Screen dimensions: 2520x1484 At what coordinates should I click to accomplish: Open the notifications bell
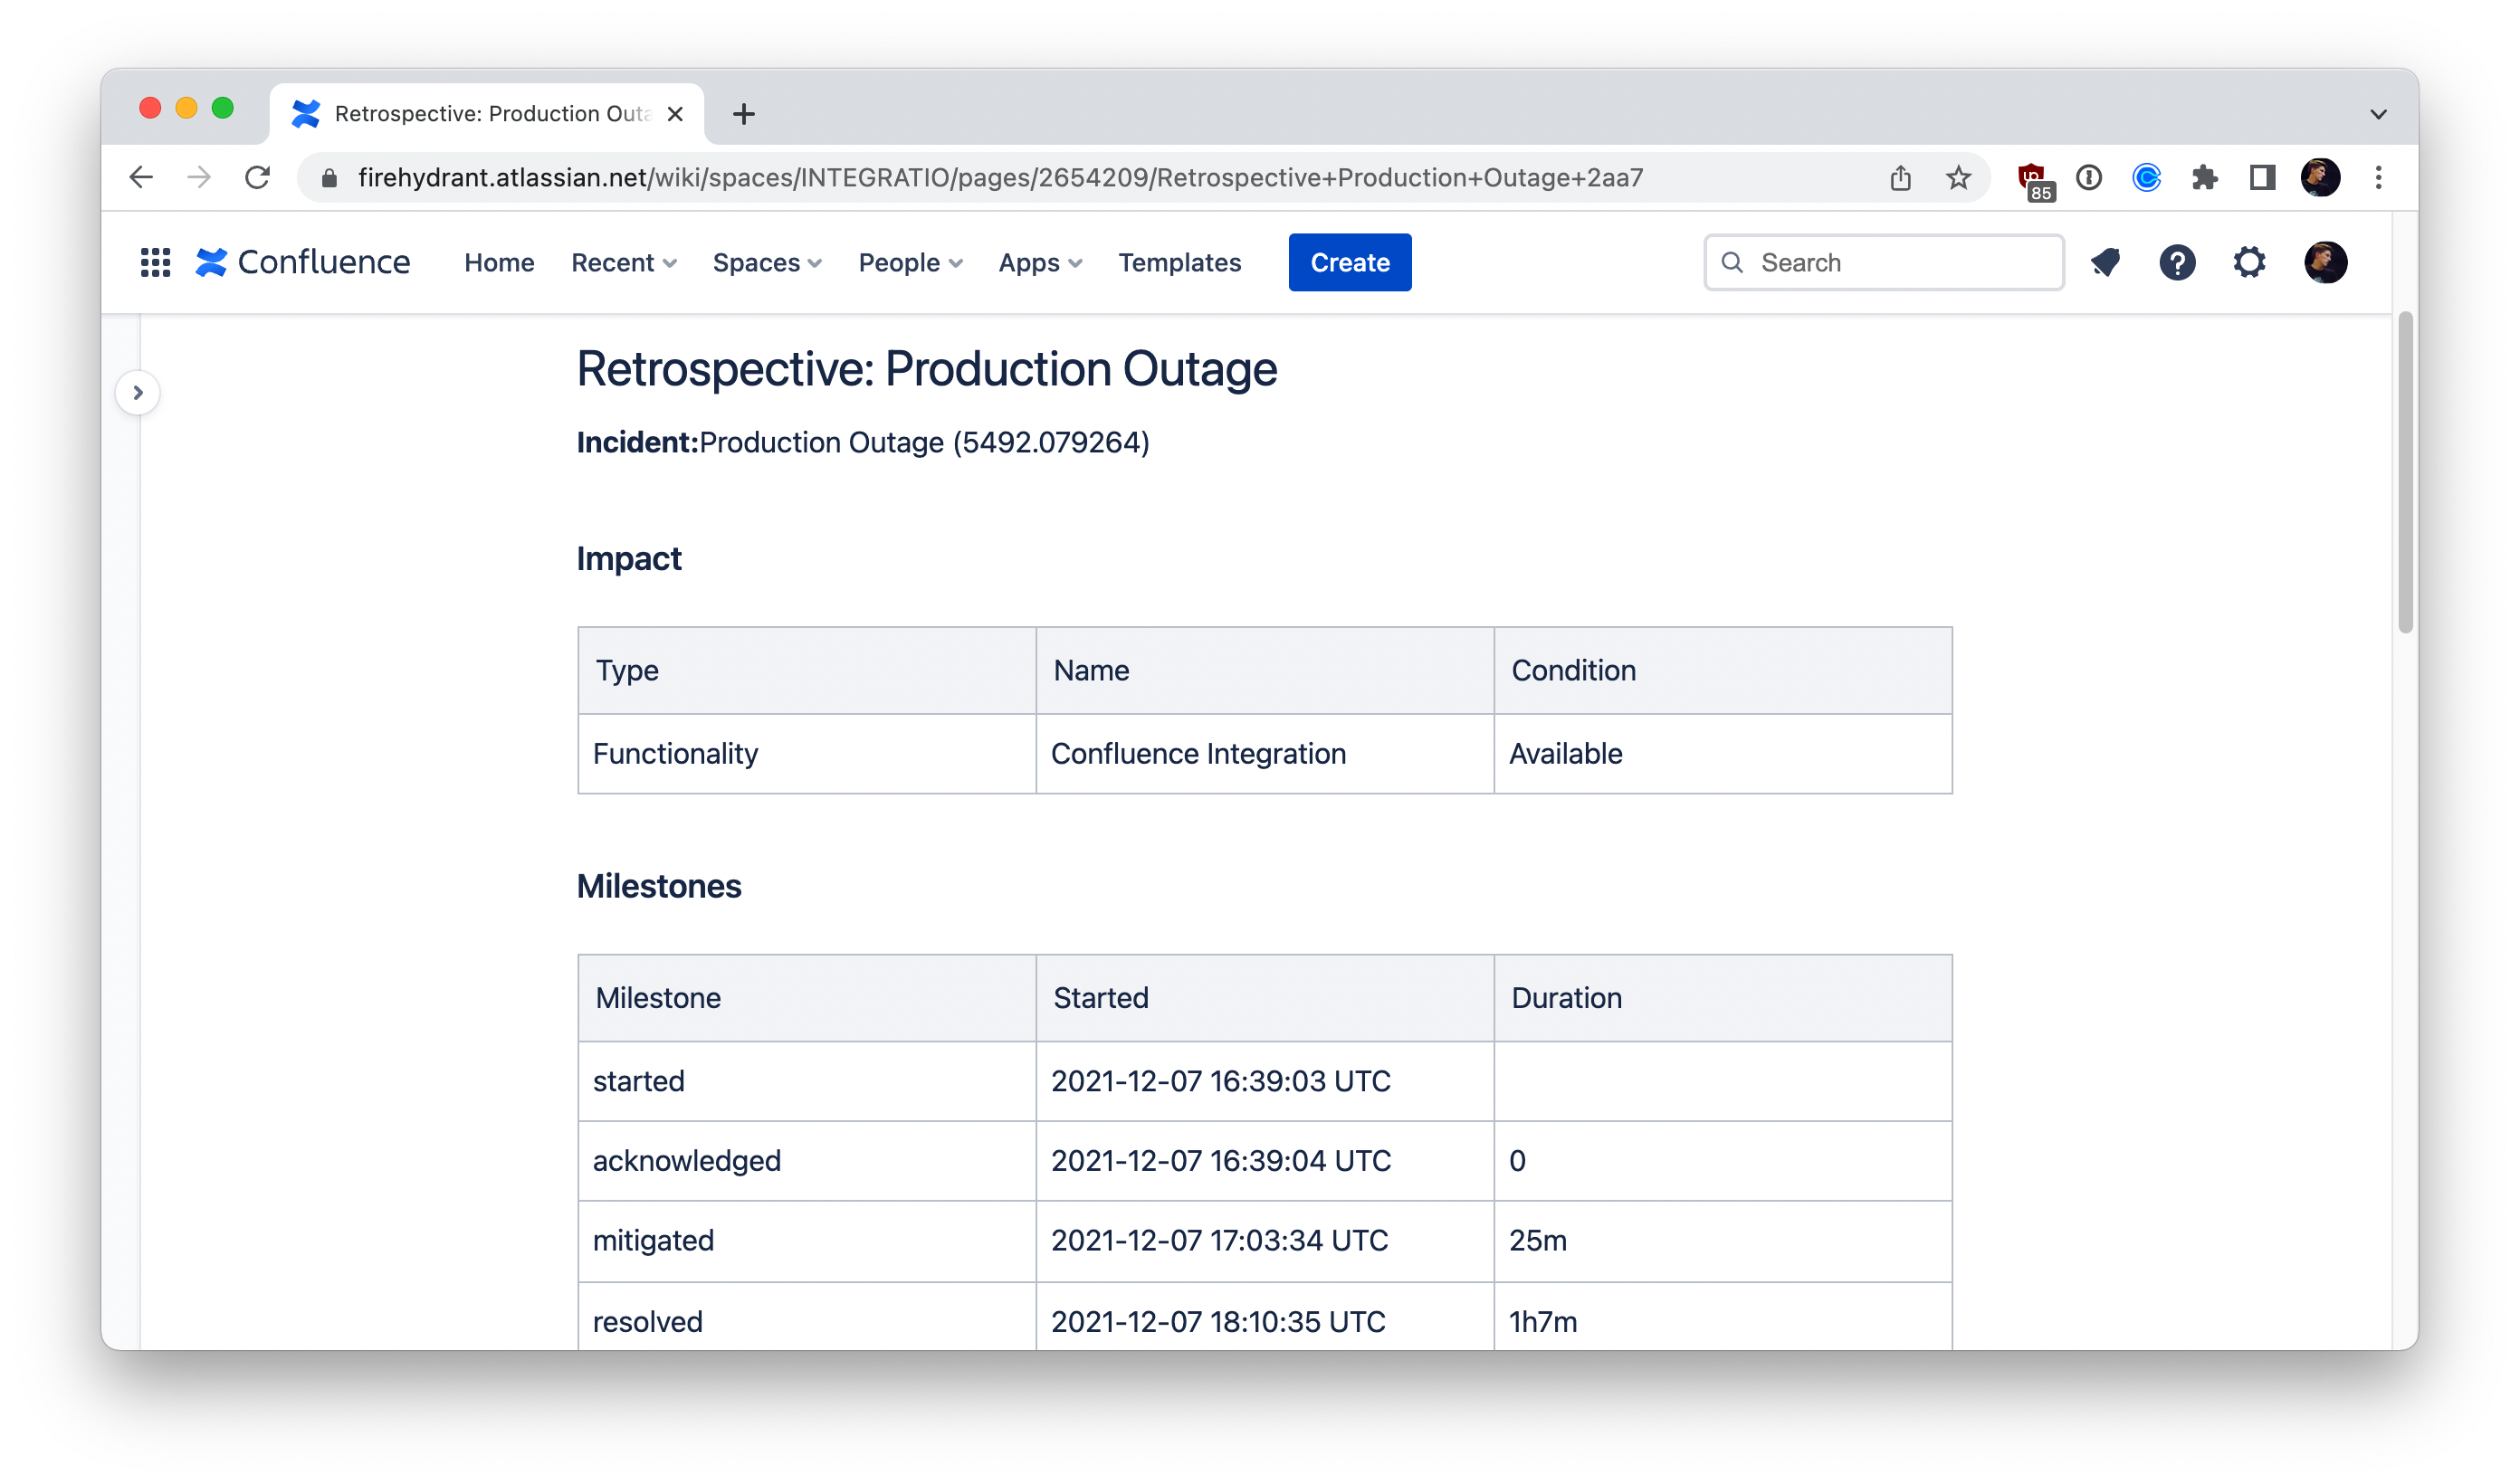pos(2105,263)
